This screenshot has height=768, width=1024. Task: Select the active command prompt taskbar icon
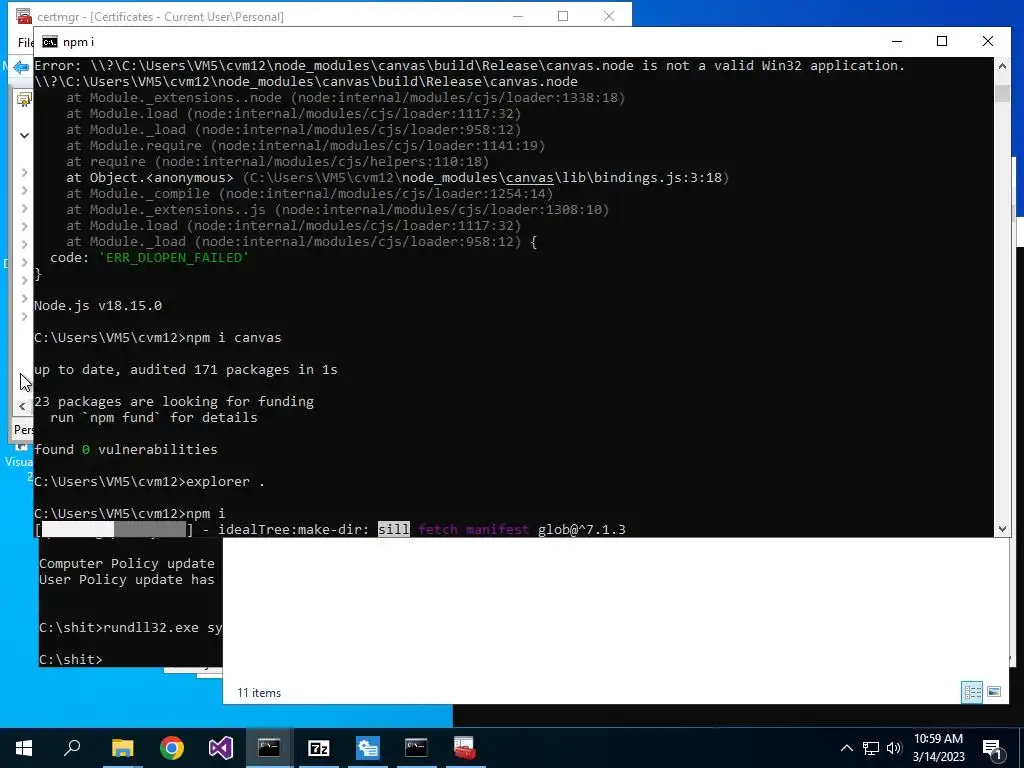click(269, 748)
